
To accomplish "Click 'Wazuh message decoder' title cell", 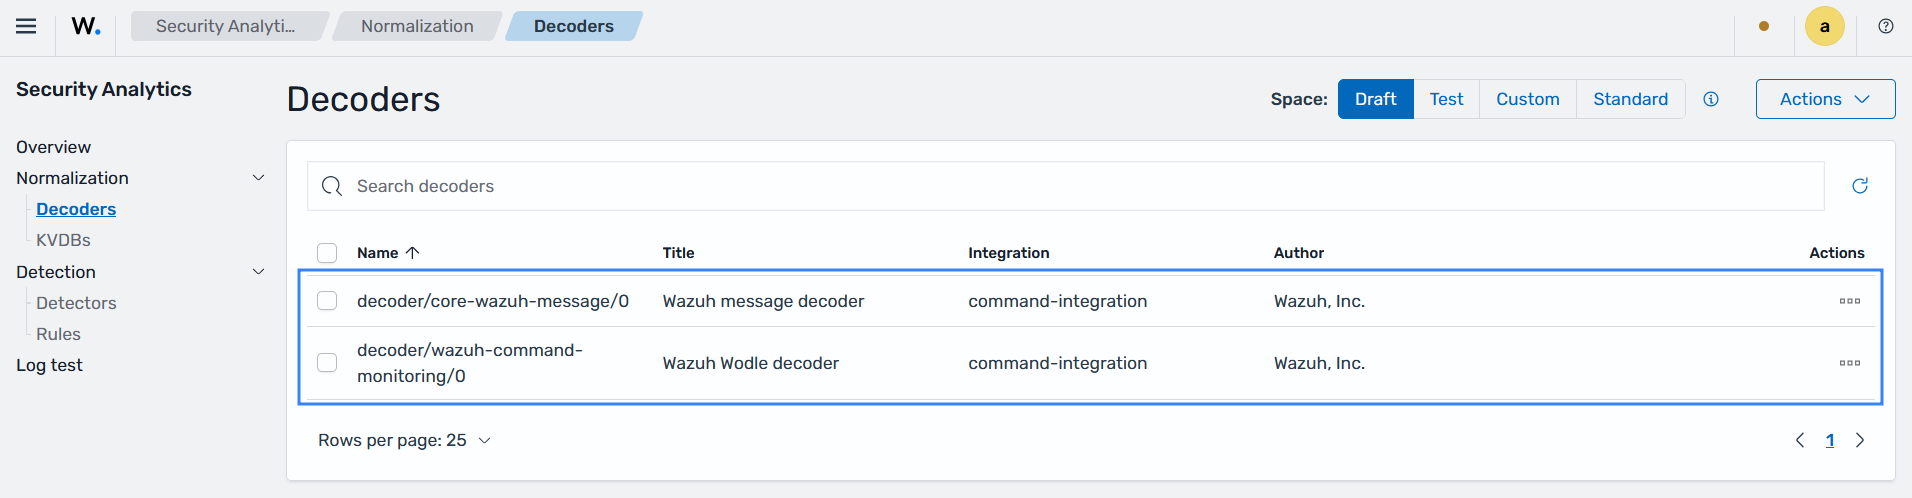I will pos(763,301).
